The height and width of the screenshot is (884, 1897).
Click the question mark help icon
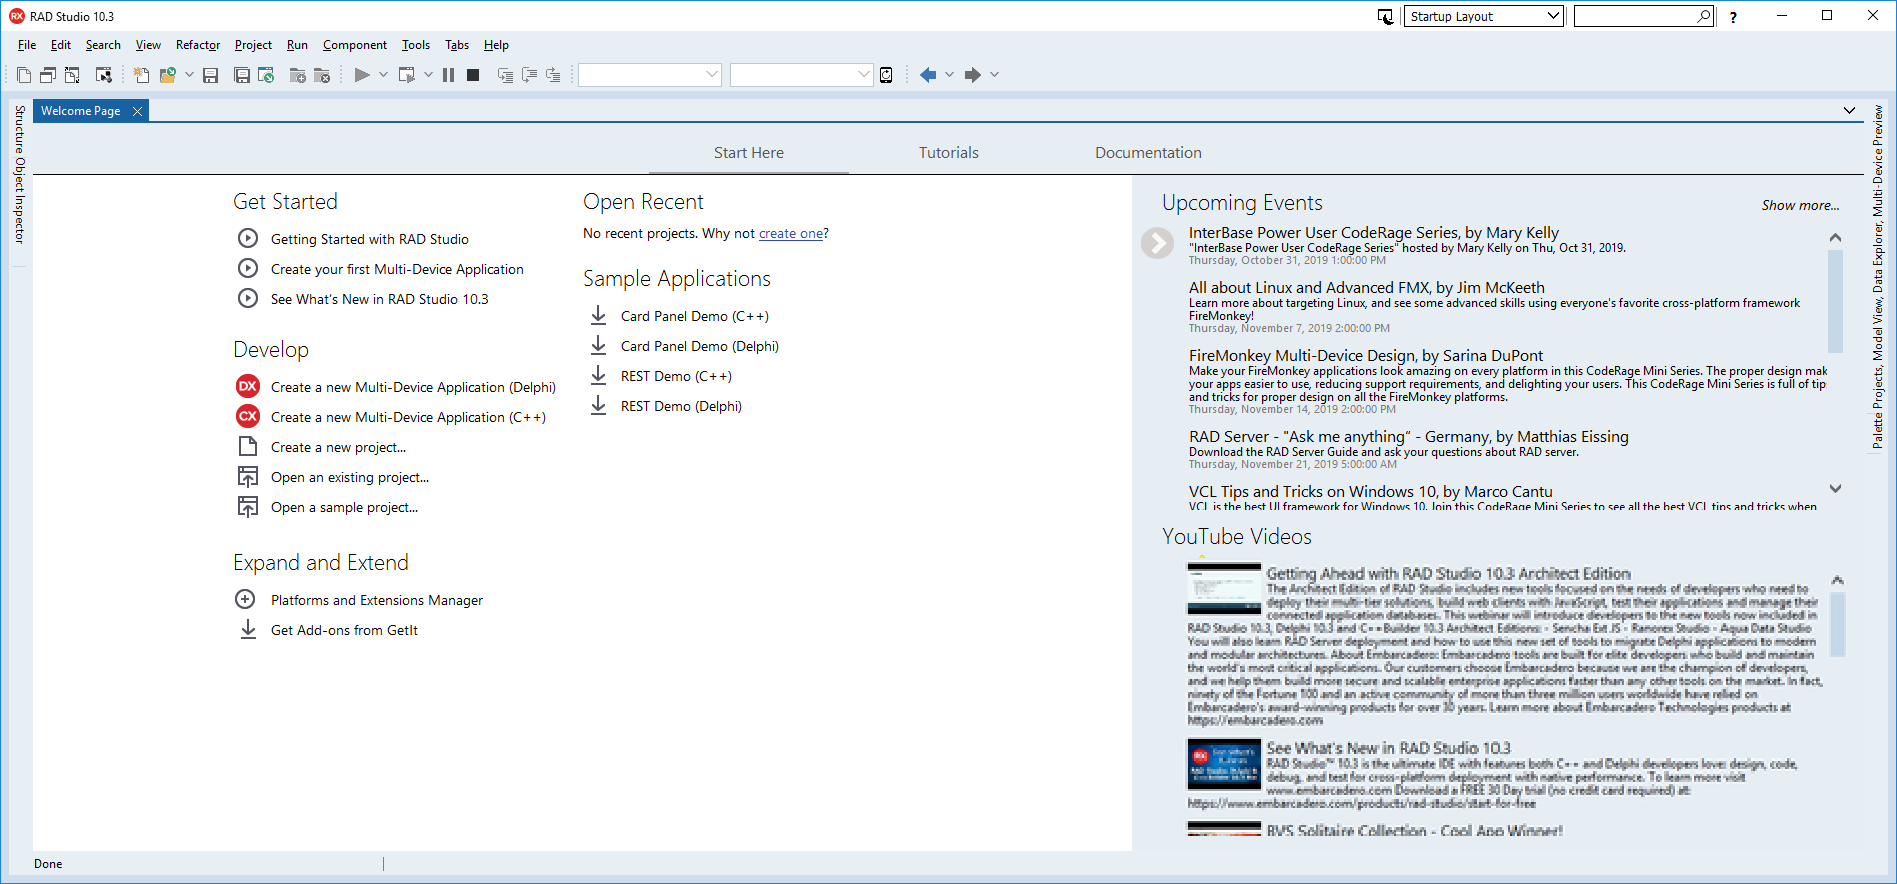[x=1733, y=17]
